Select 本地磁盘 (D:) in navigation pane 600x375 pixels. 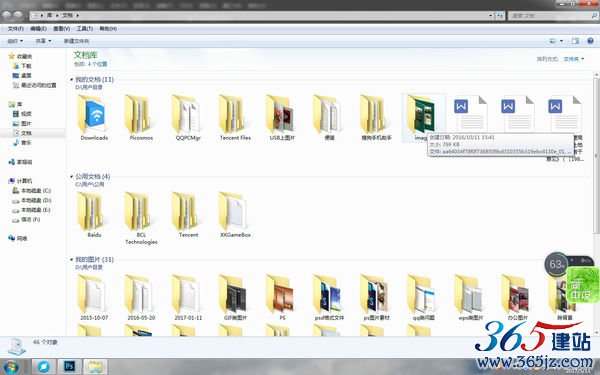click(x=36, y=200)
